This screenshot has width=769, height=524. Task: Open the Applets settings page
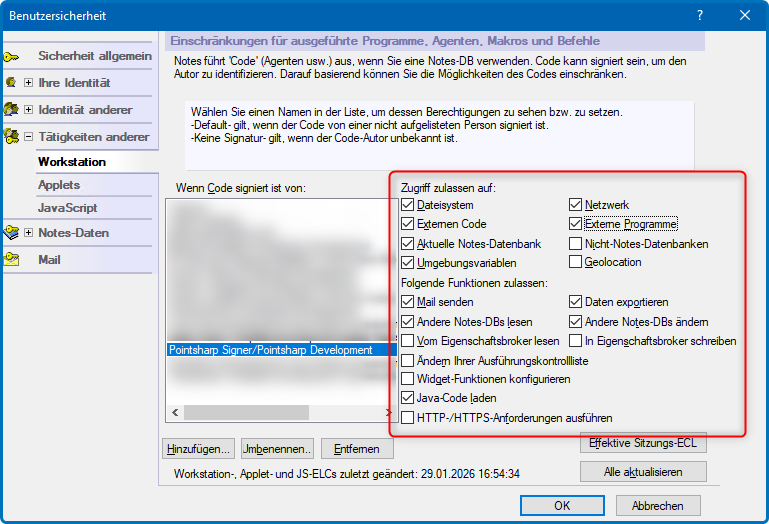click(x=59, y=185)
